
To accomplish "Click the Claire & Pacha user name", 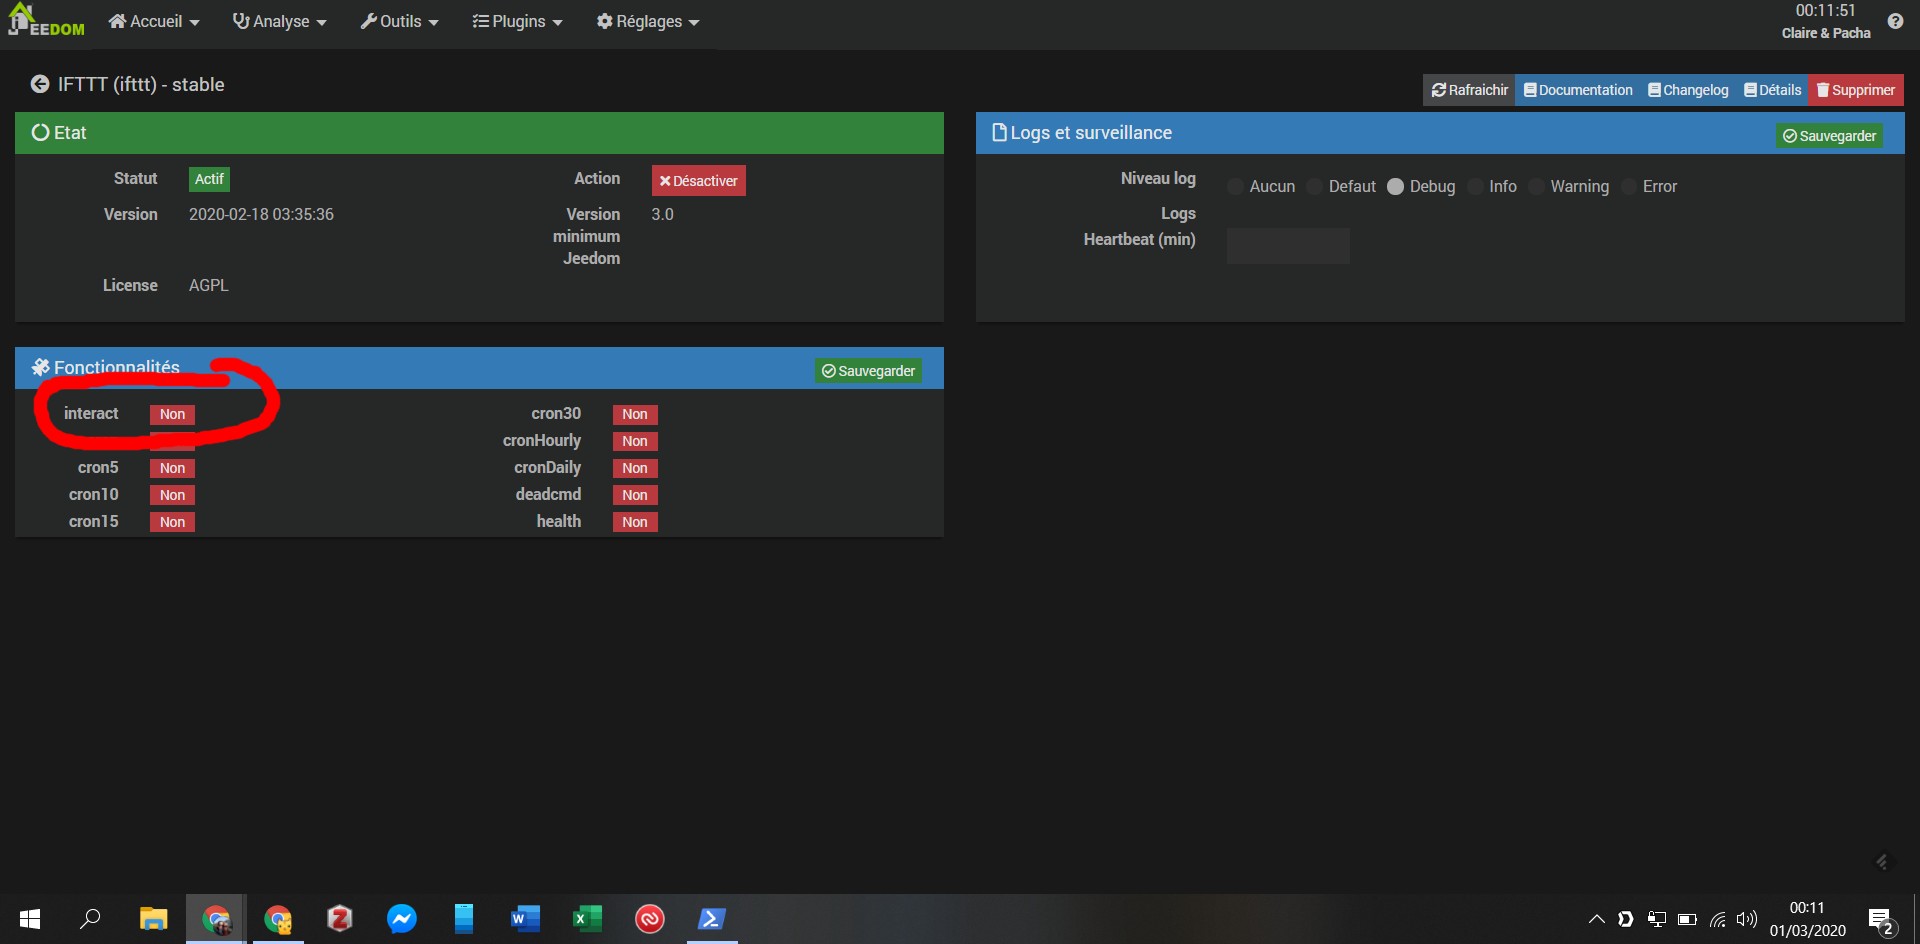I will [1826, 33].
